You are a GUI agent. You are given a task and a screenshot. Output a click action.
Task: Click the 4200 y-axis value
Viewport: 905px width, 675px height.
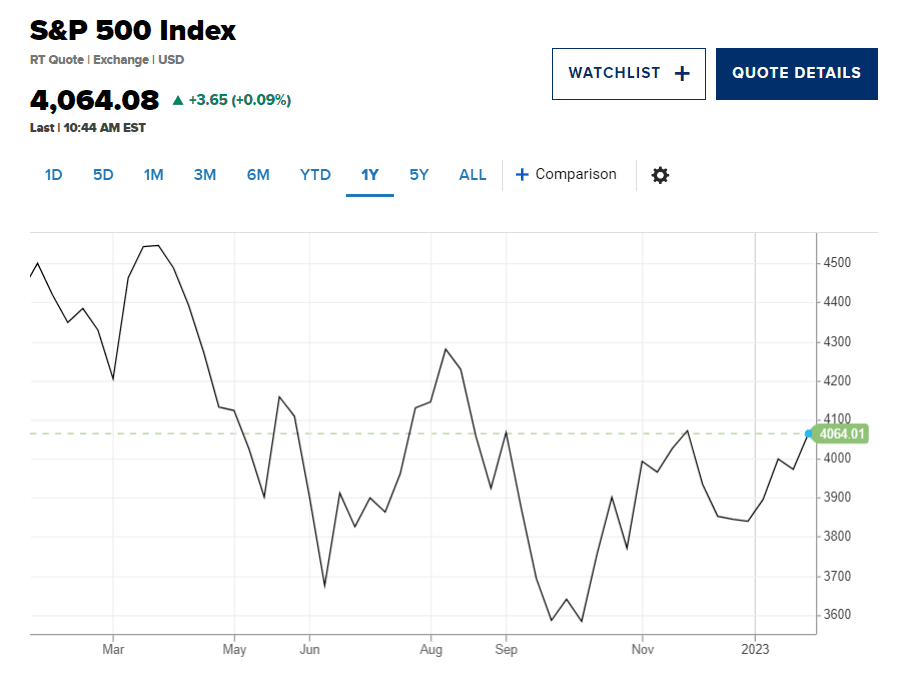click(837, 381)
